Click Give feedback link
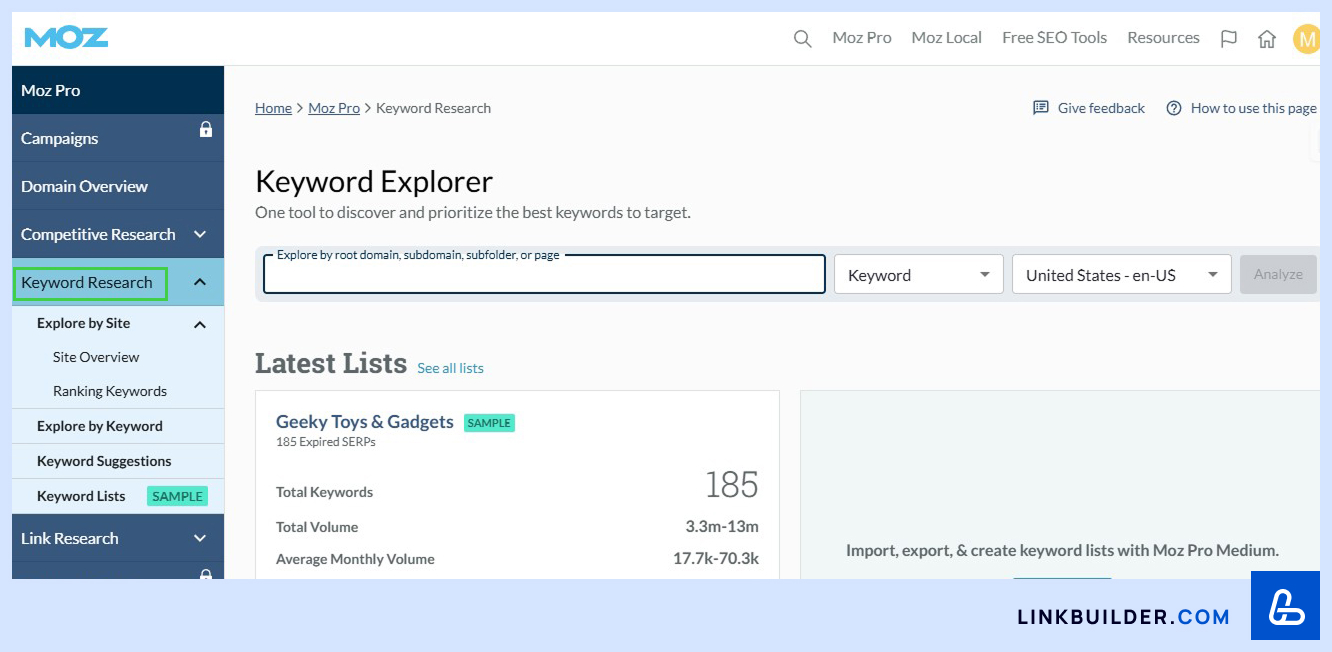Screen dimensions: 1332x652 [1101, 108]
